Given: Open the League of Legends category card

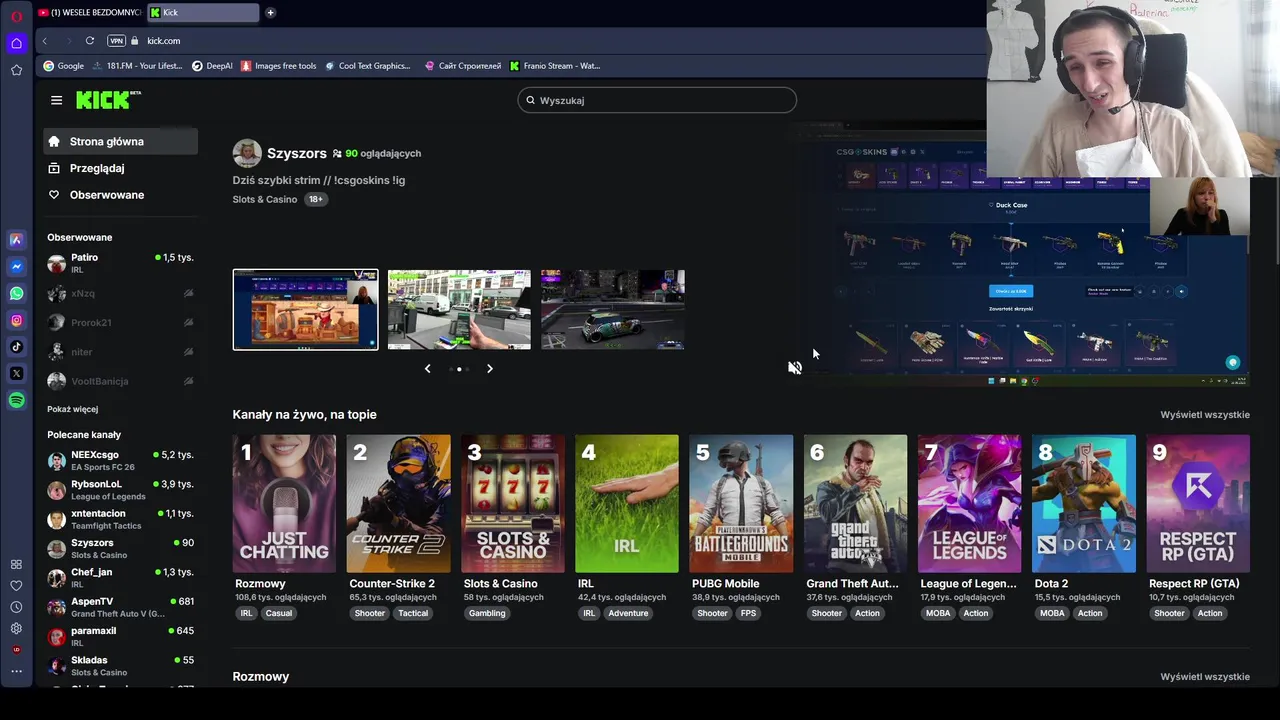Looking at the screenshot, I should (970, 503).
